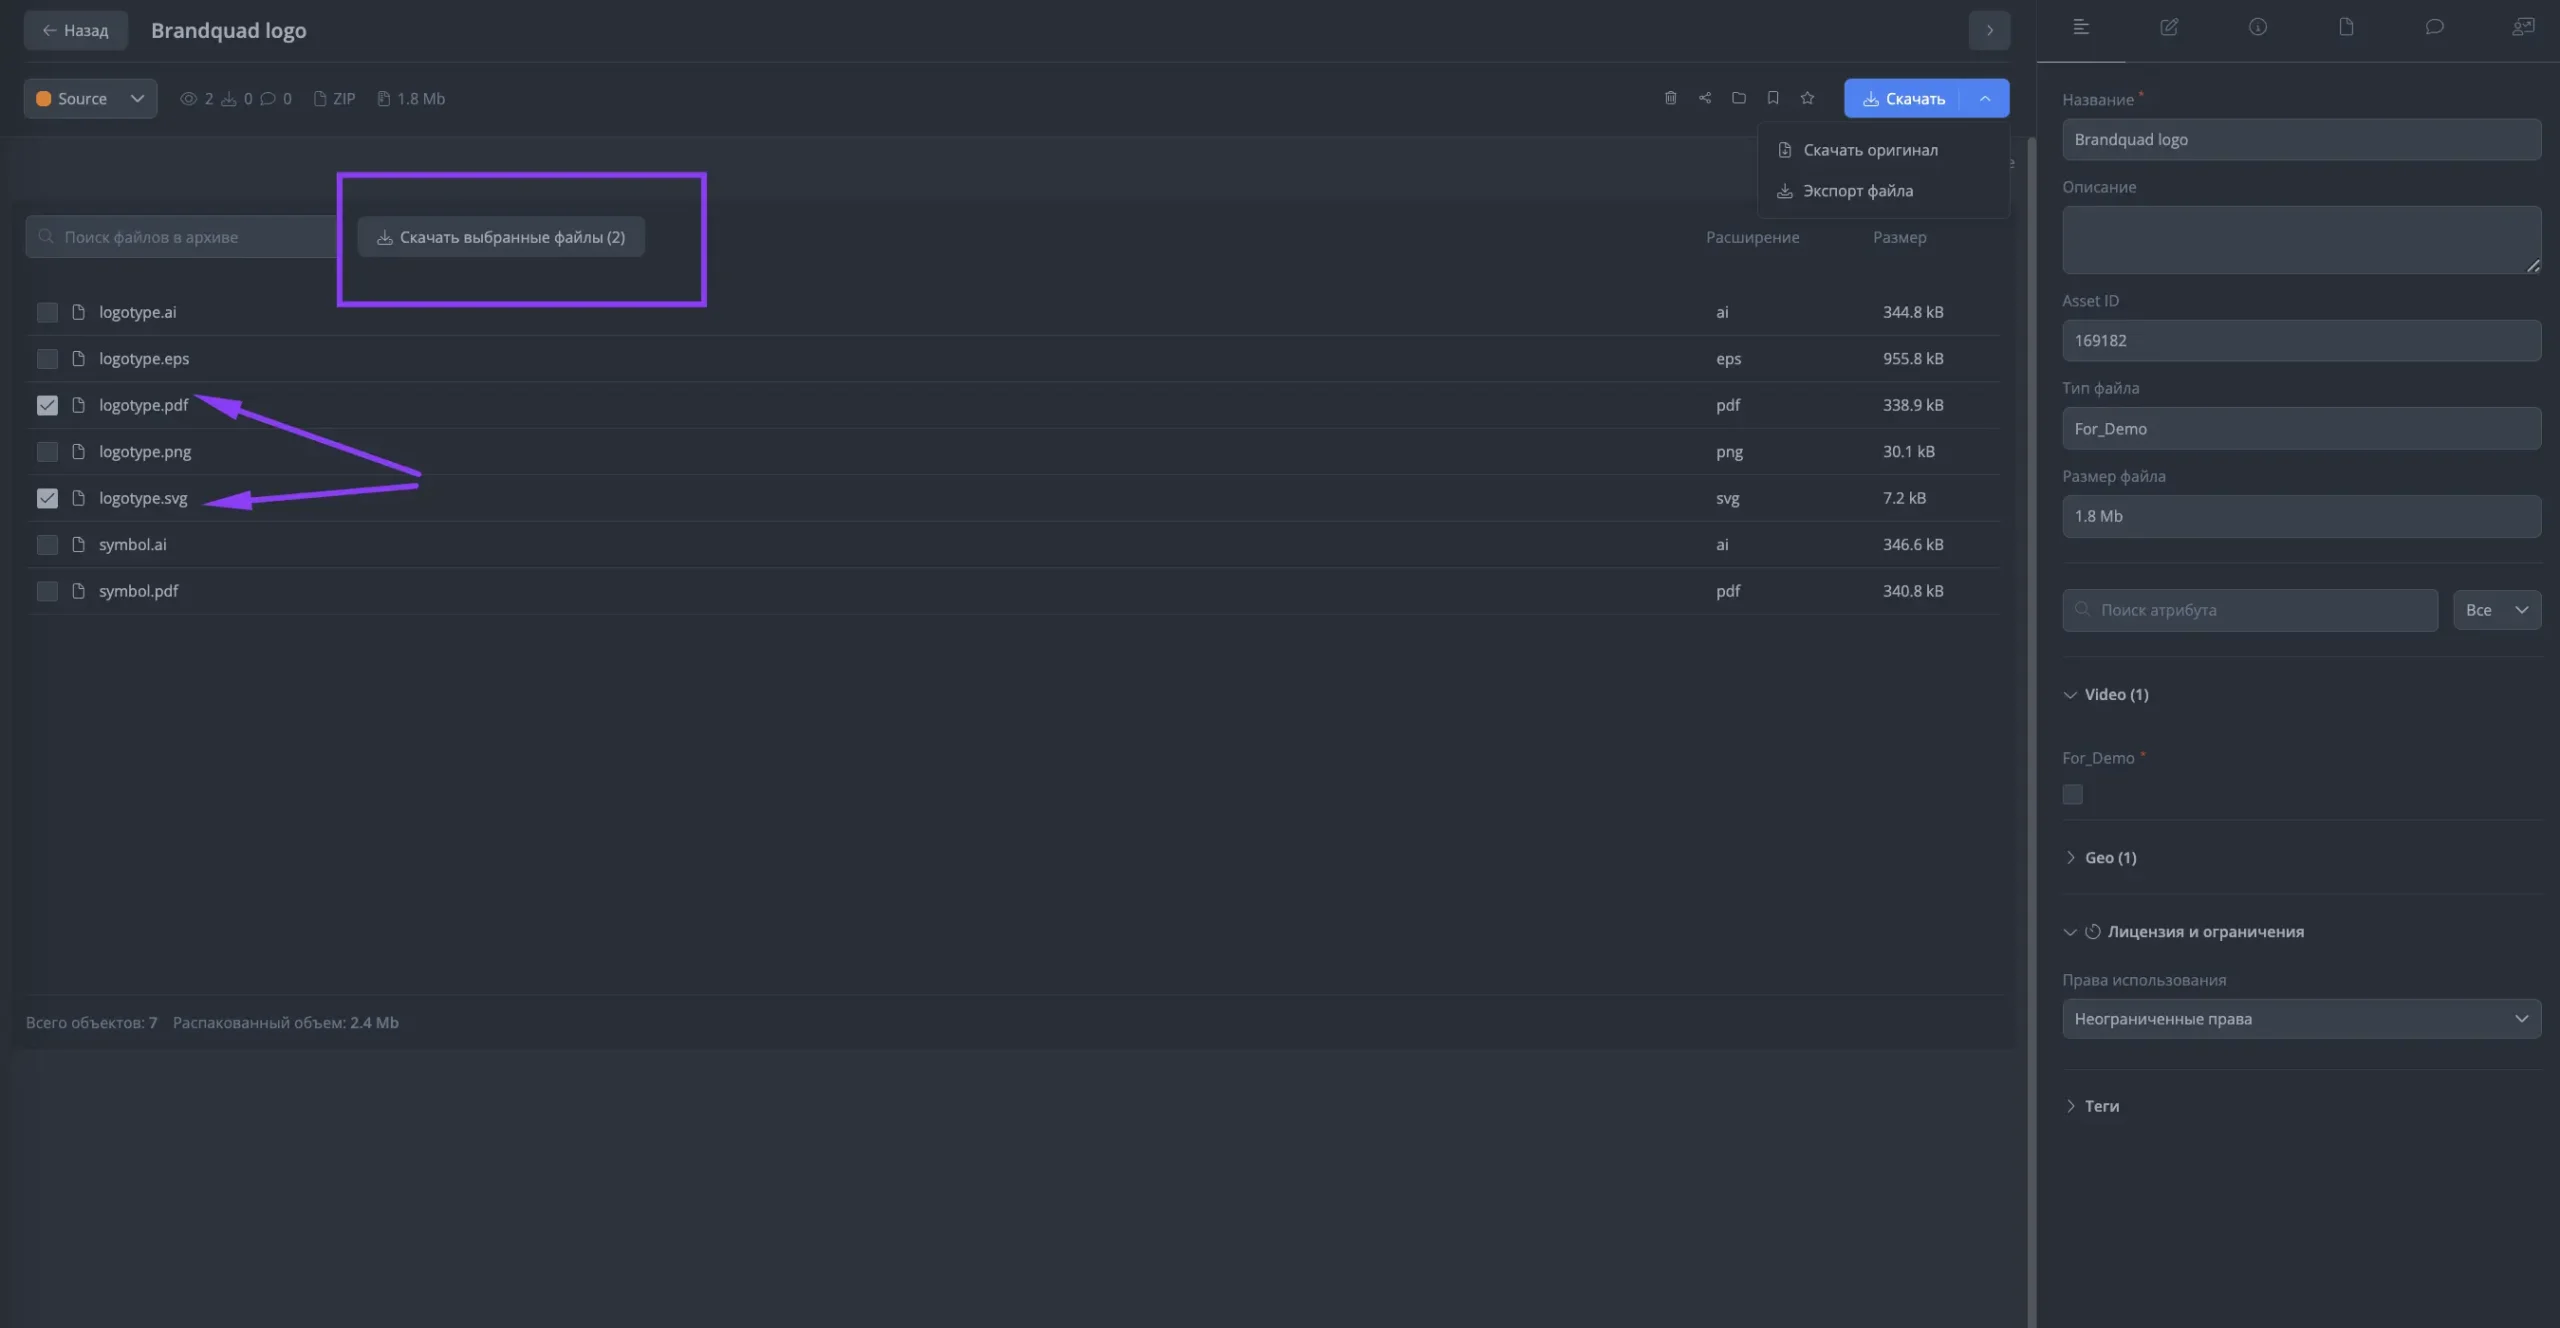
Task: Check the logotype.png checkbox
Action: (x=47, y=452)
